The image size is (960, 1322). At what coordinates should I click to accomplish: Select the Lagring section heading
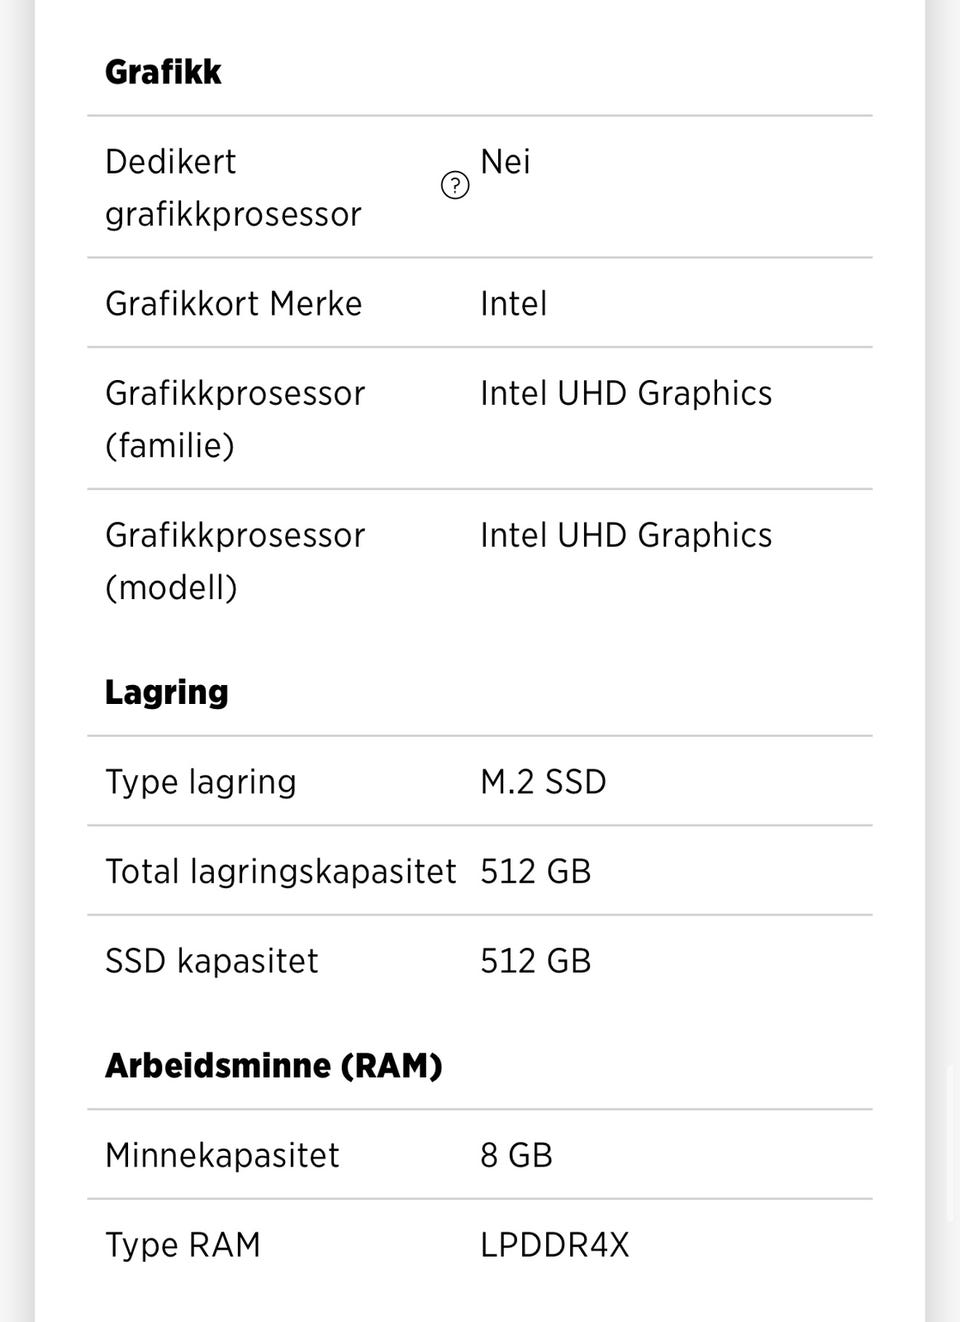pos(167,692)
